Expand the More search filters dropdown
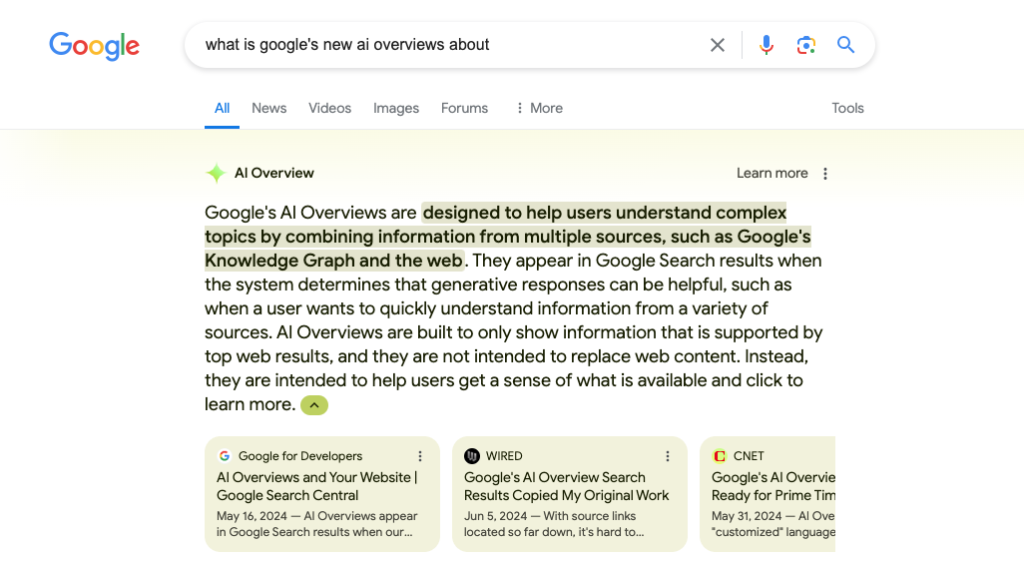The image size is (1024, 563). tap(538, 108)
